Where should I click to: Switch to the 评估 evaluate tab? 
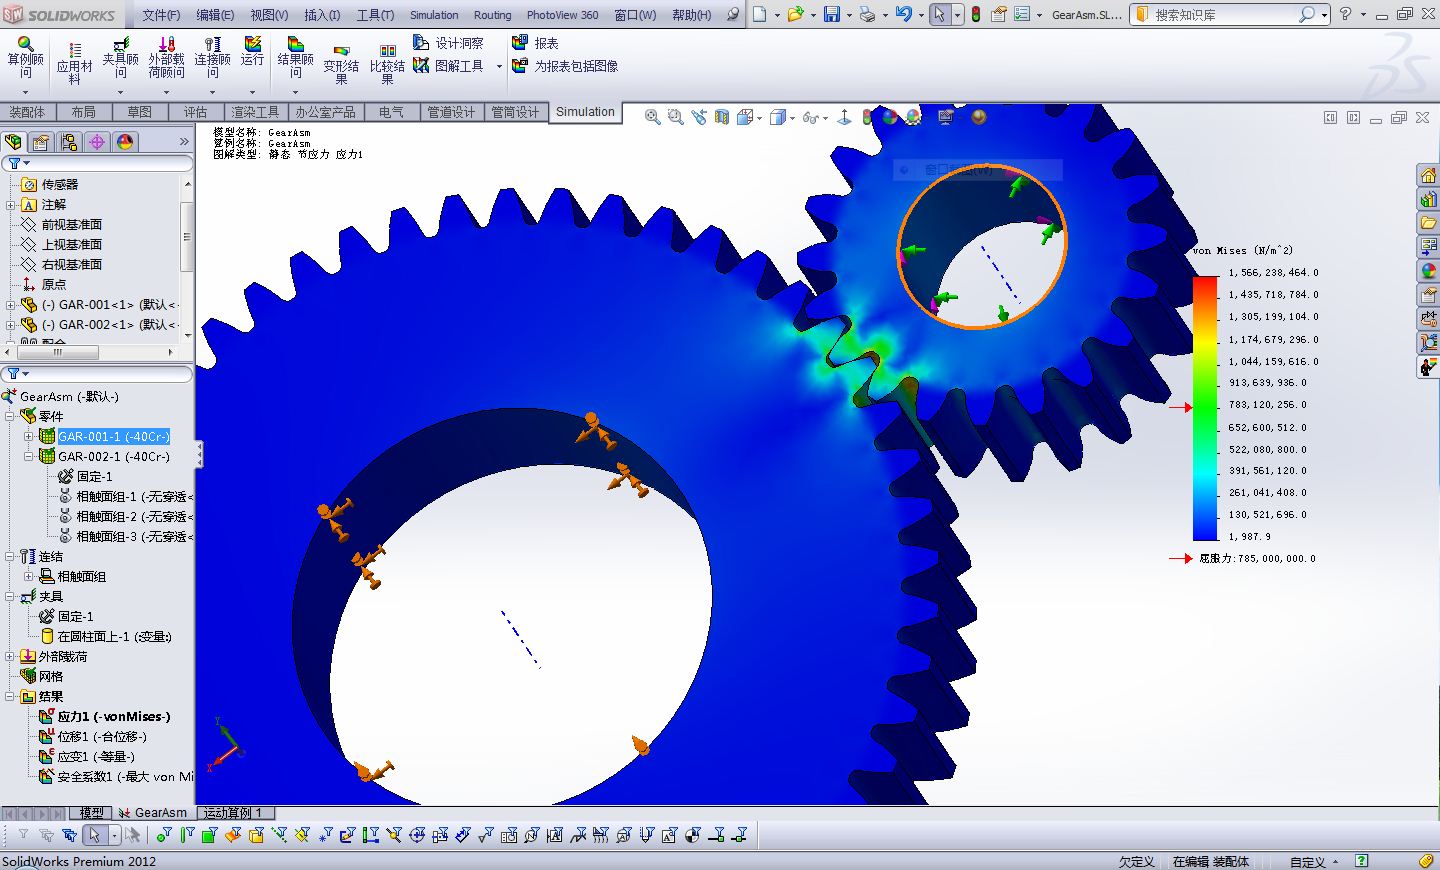195,112
